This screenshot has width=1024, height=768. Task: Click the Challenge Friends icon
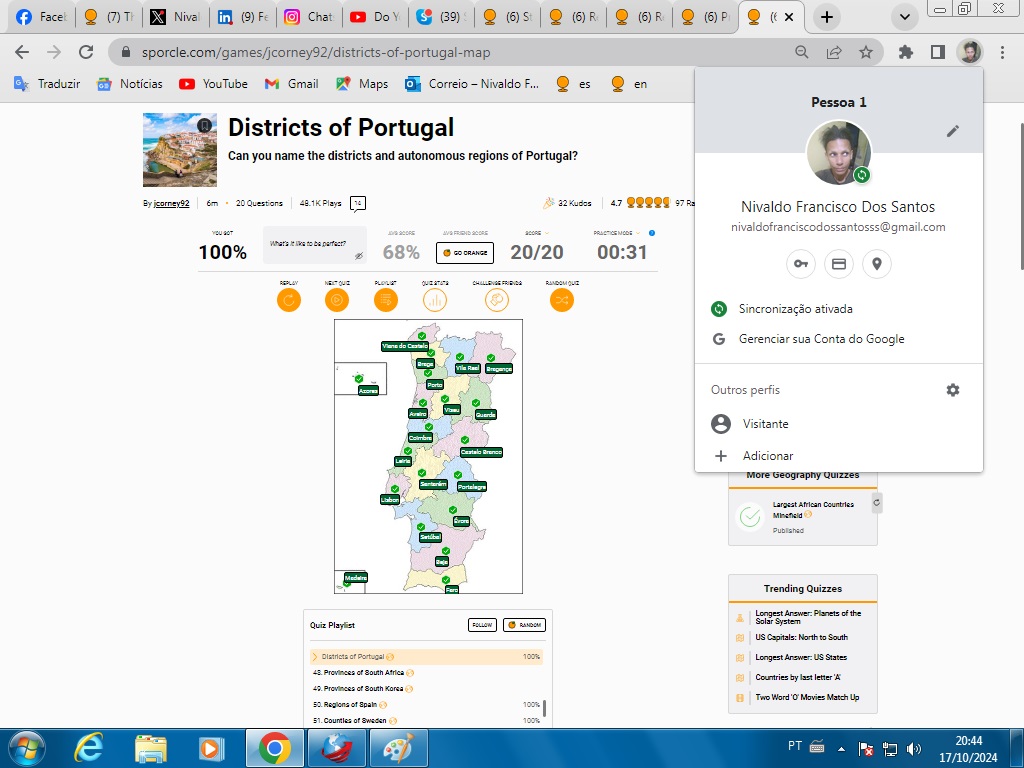(x=497, y=298)
